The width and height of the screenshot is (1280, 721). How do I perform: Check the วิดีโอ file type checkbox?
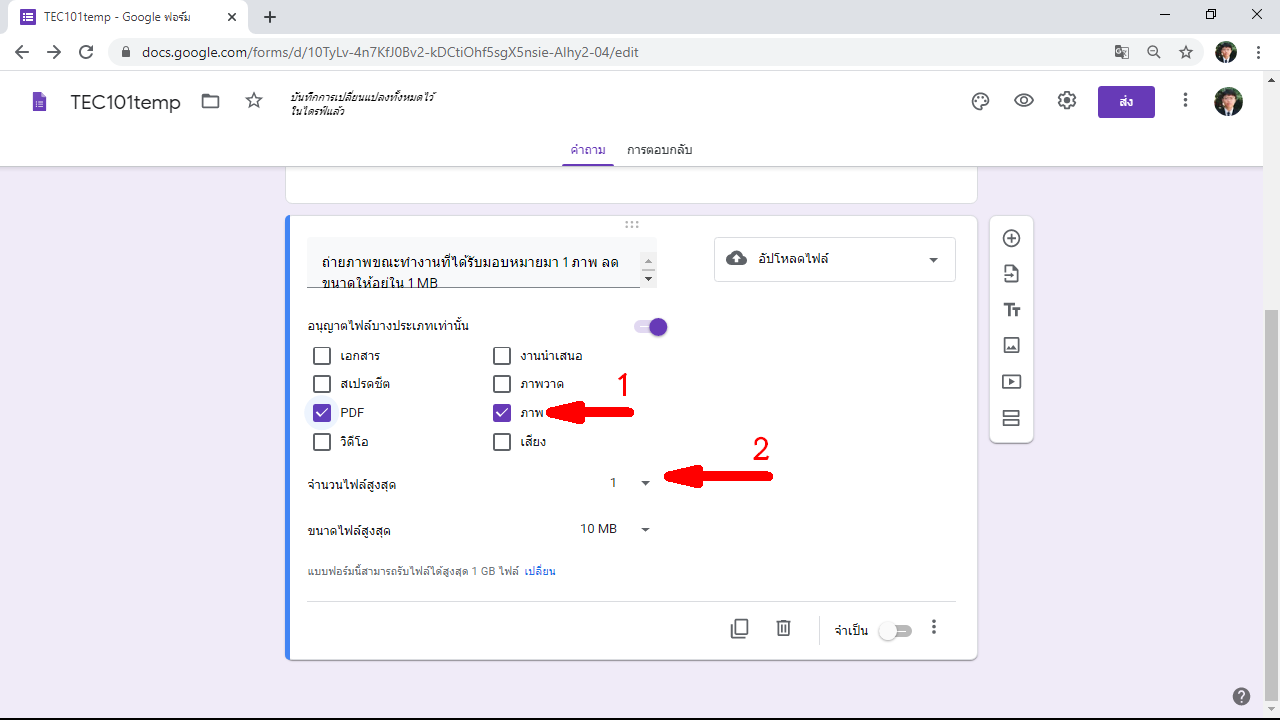pos(322,442)
